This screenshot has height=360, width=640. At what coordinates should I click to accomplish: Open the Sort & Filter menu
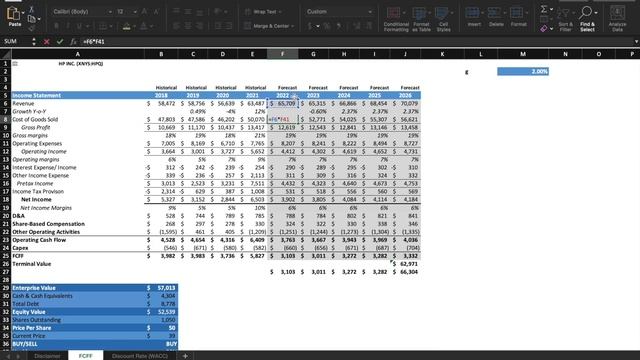click(x=565, y=19)
